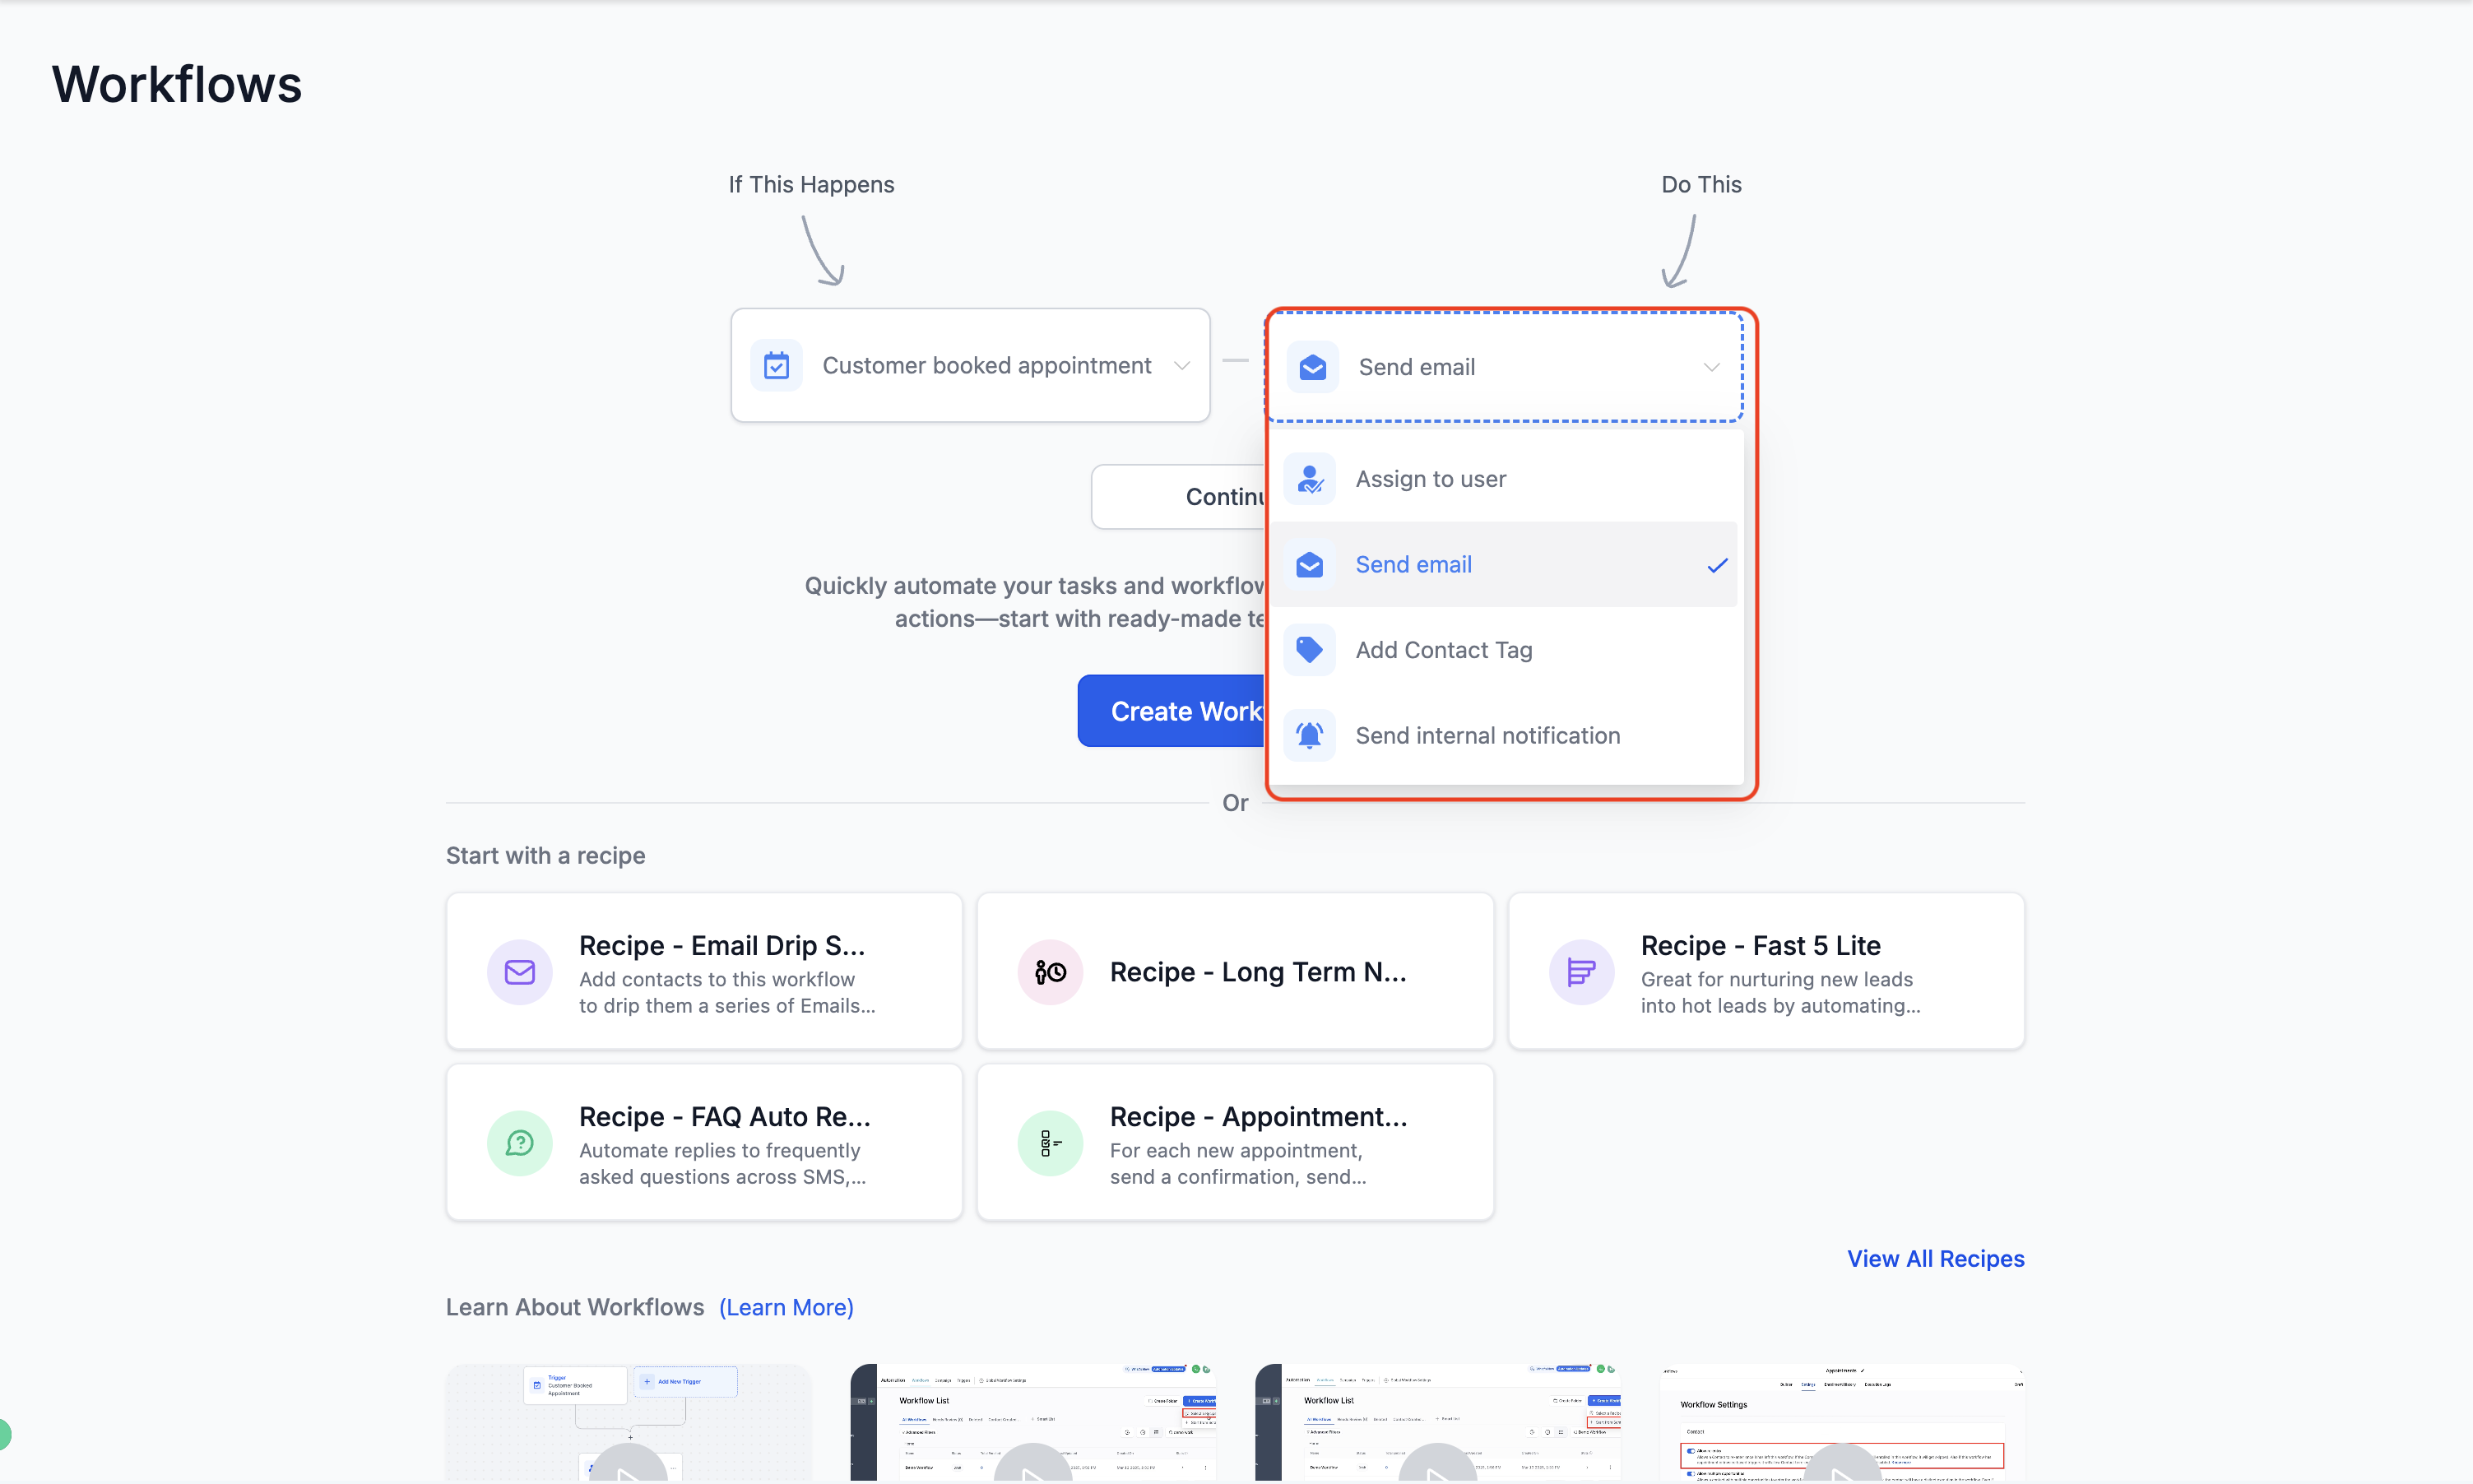Viewport: 2473px width, 1484px height.
Task: Choose Add Contact Tag from list
Action: (1443, 650)
